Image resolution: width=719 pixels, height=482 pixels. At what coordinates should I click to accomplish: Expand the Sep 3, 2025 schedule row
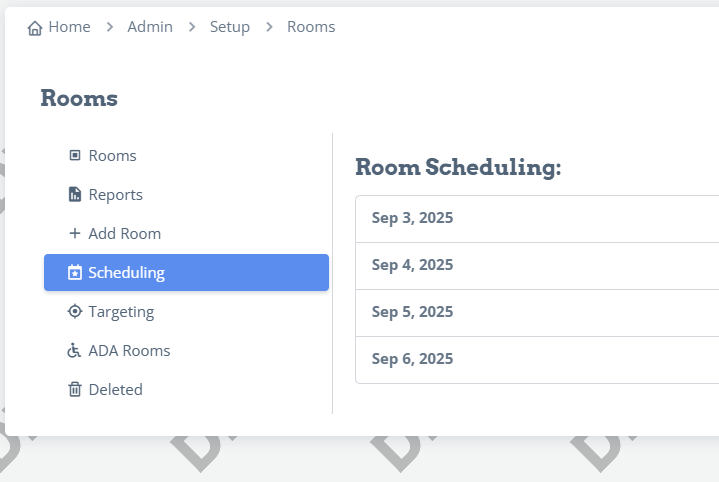(537, 219)
